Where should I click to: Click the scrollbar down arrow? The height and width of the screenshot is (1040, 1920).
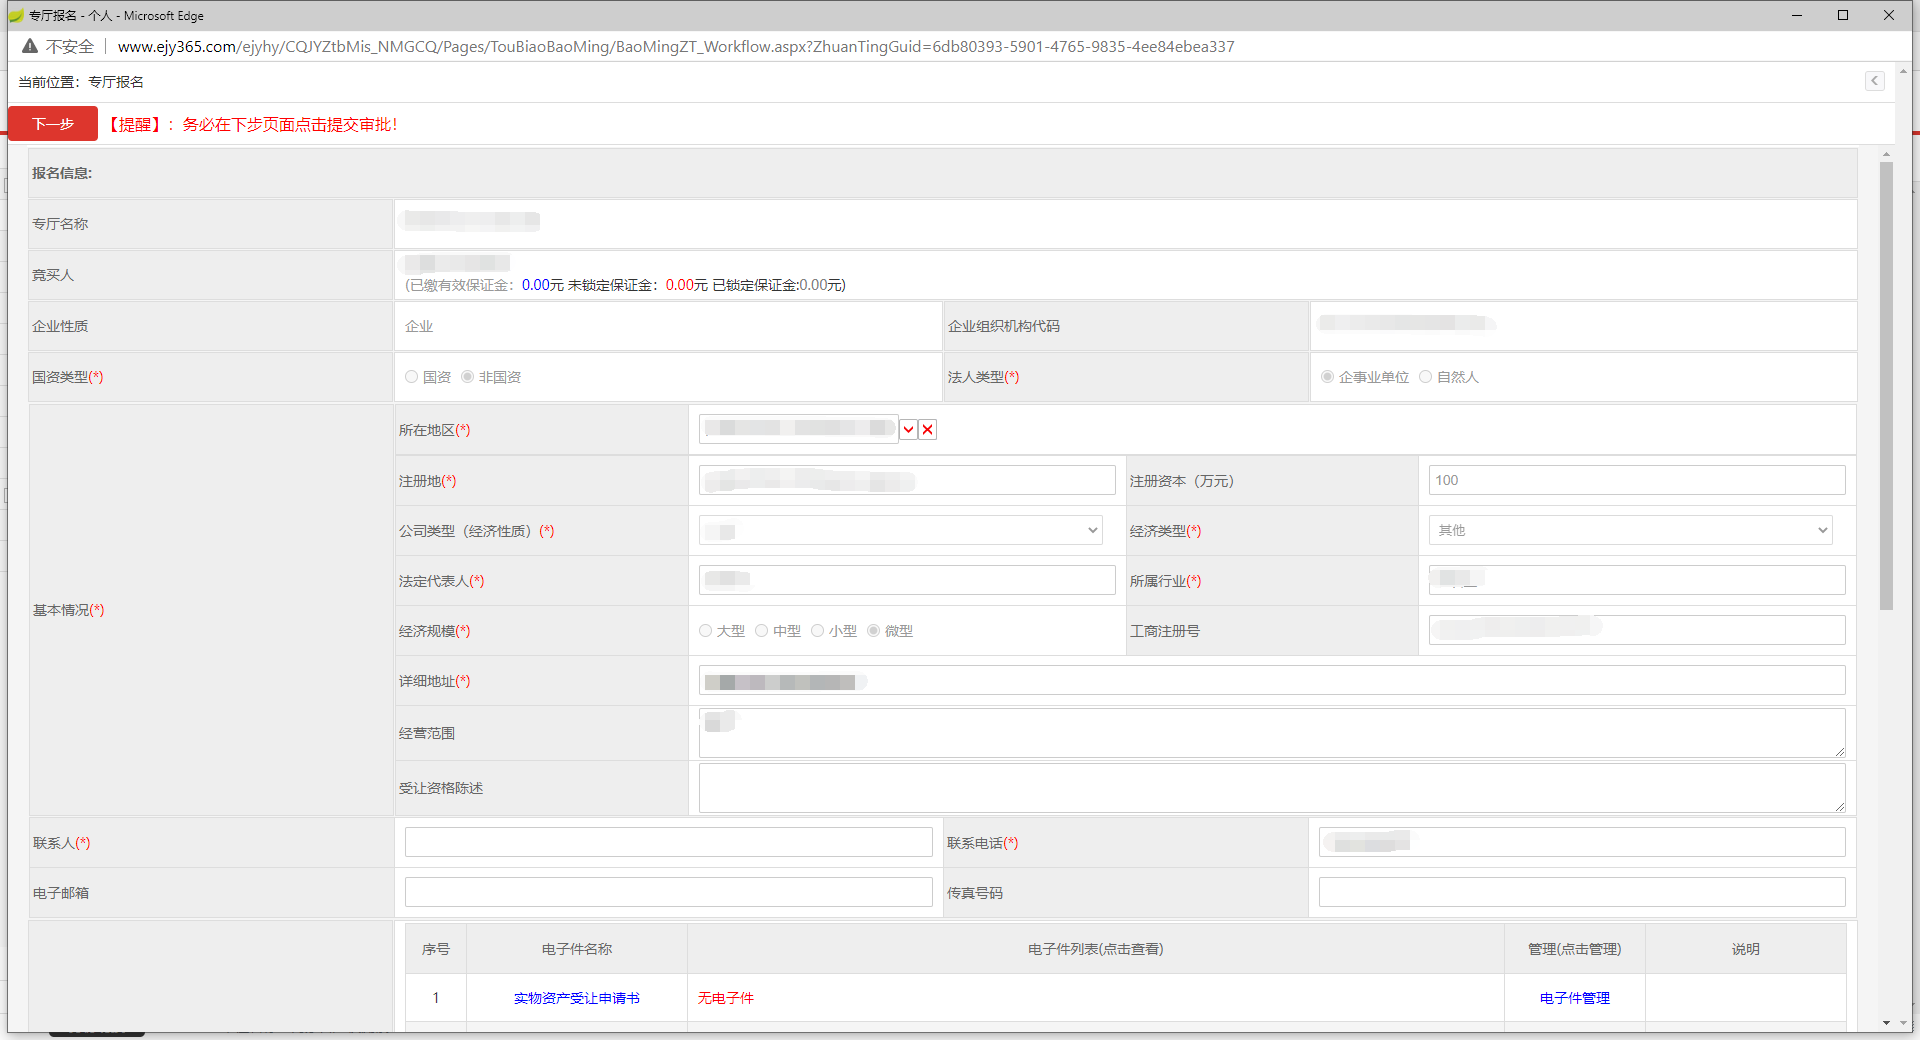[x=1886, y=1023]
